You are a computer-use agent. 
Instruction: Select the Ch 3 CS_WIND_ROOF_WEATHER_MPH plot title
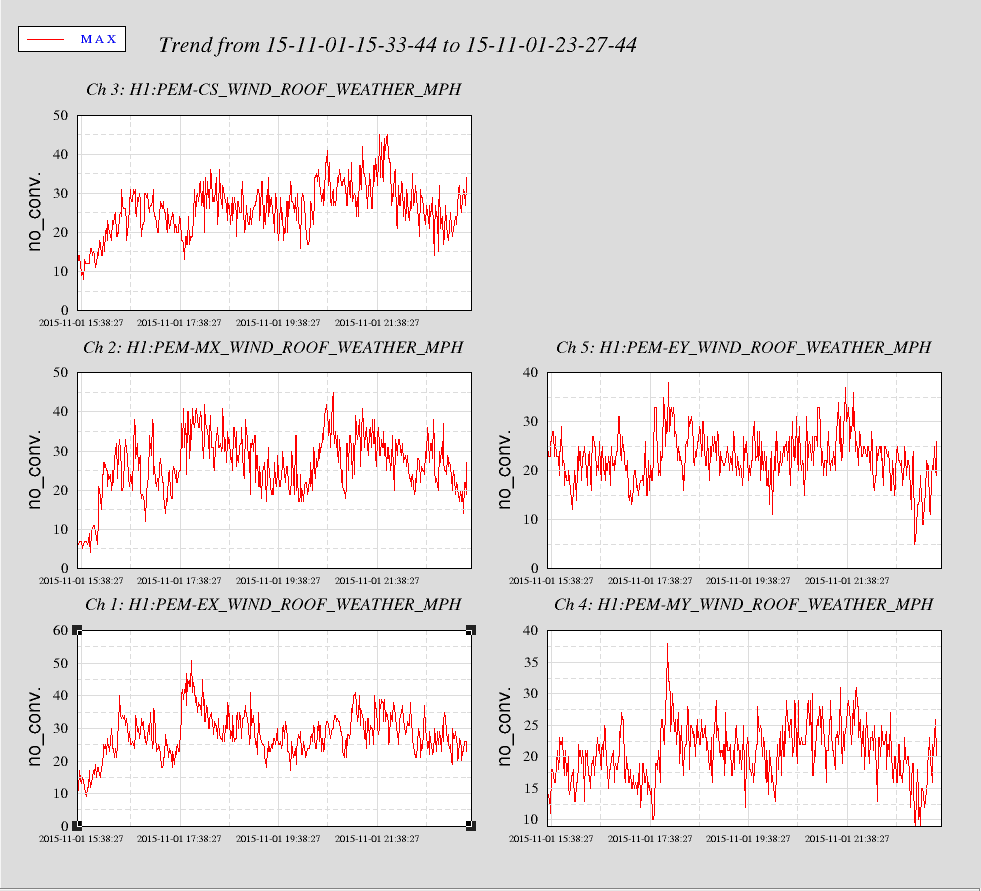(x=273, y=89)
